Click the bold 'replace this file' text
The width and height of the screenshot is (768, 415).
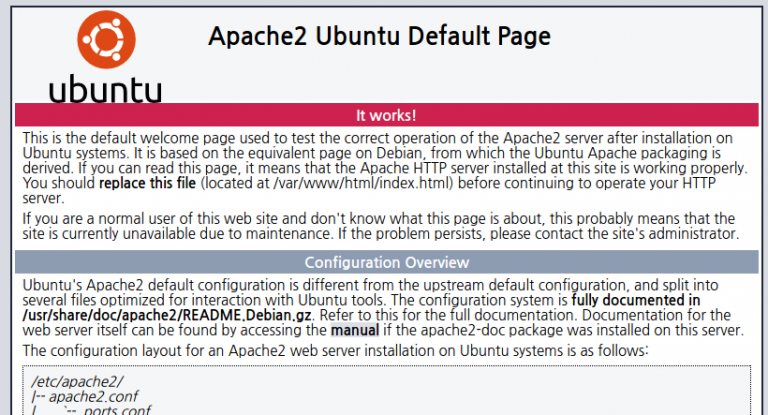(147, 183)
